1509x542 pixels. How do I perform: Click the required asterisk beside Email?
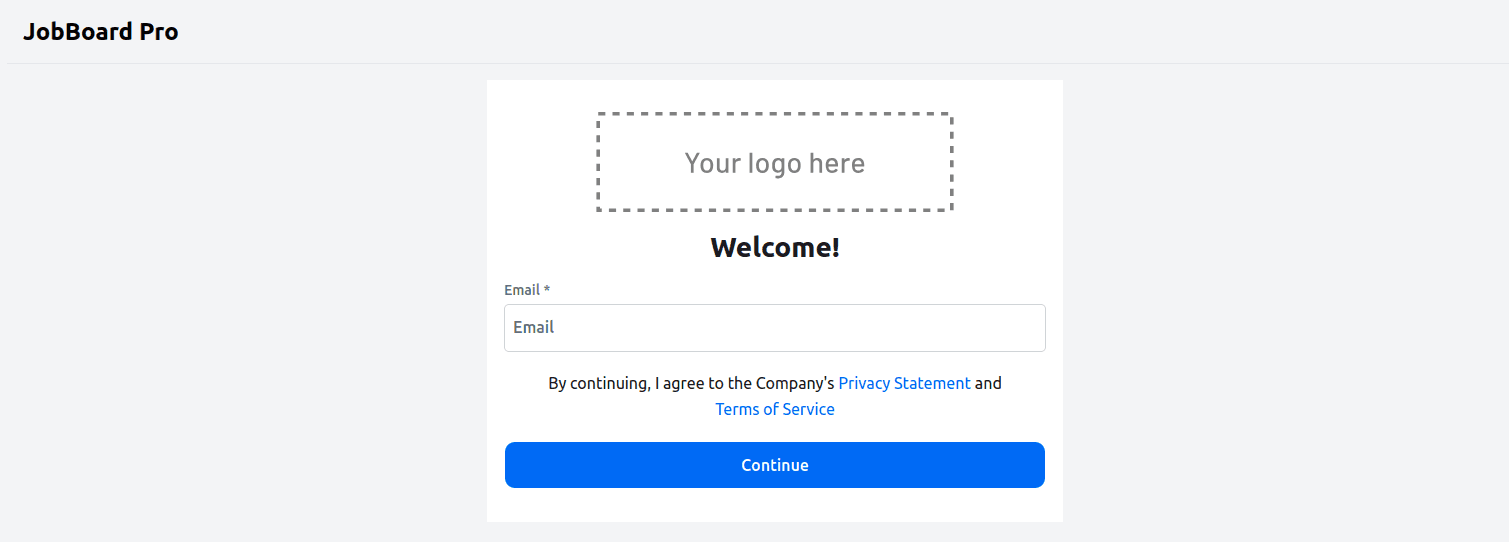pyautogui.click(x=547, y=290)
